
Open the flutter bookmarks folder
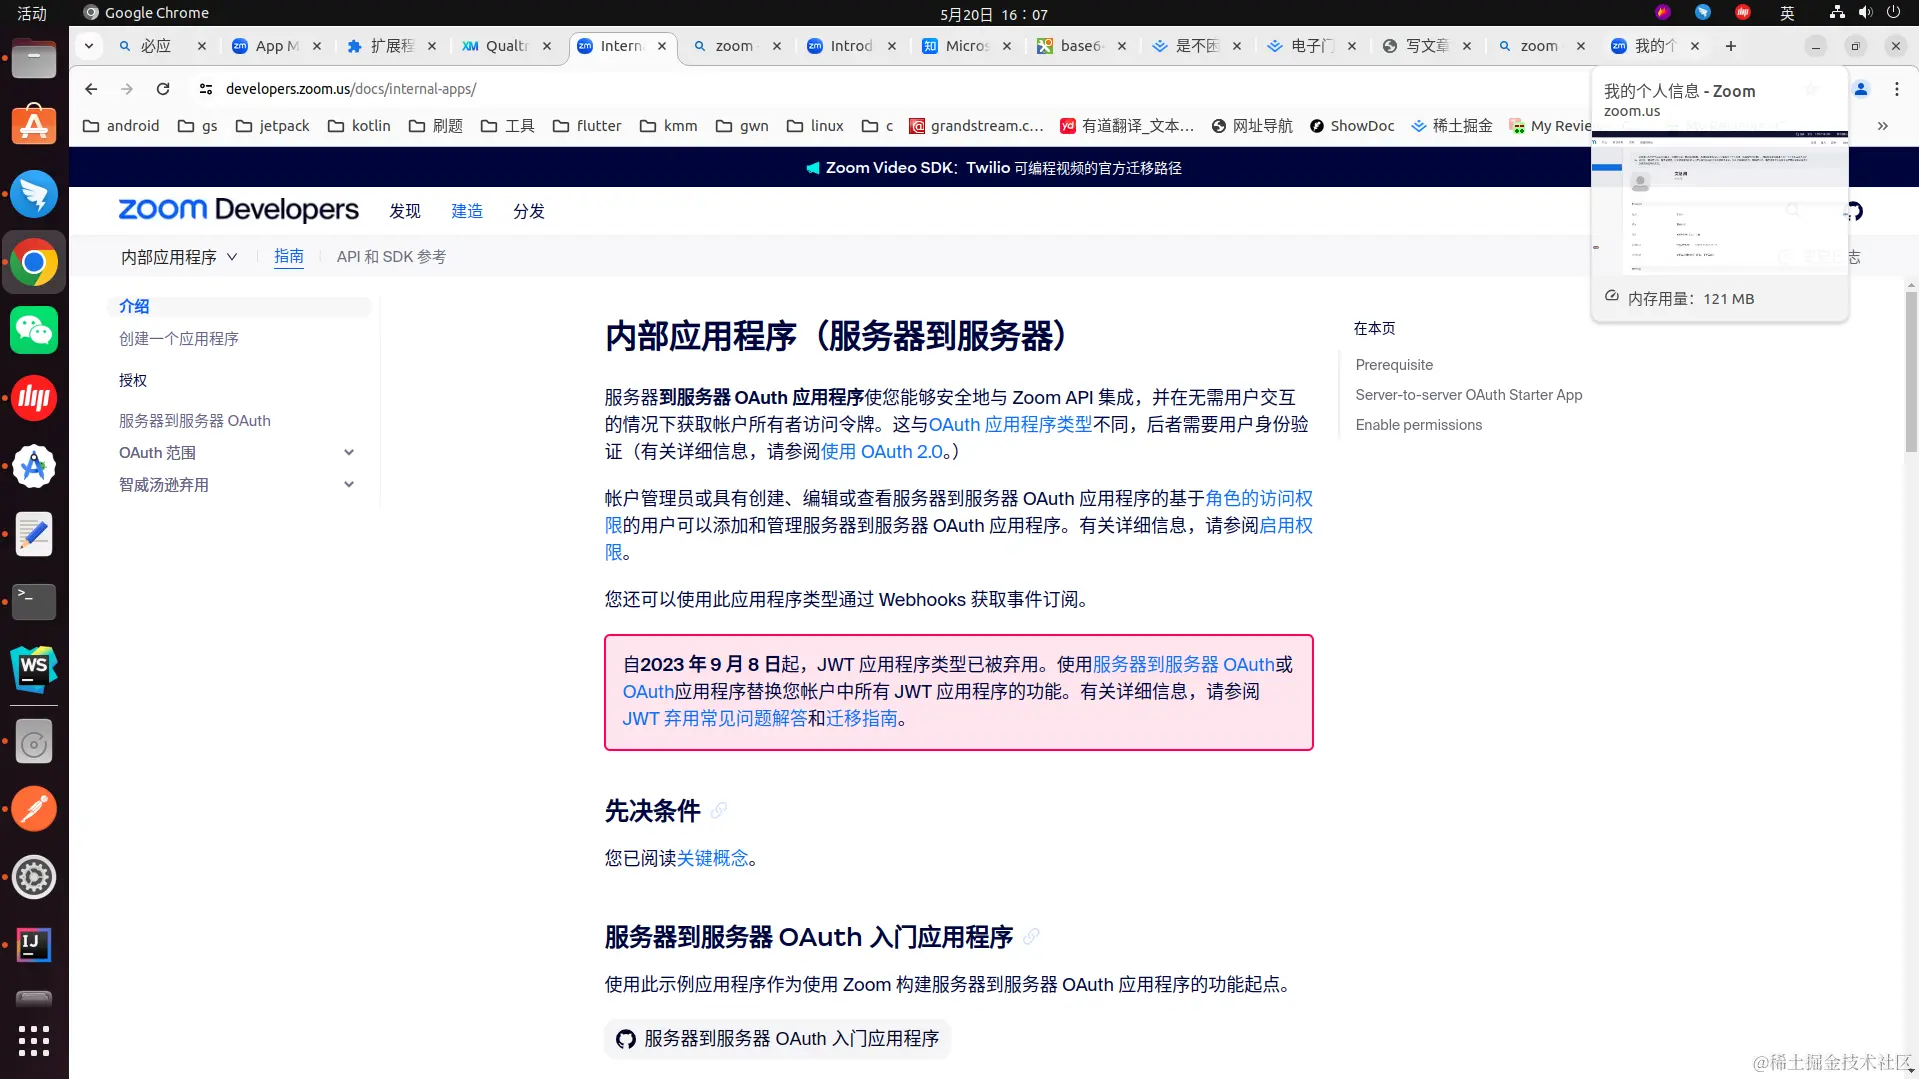click(586, 126)
